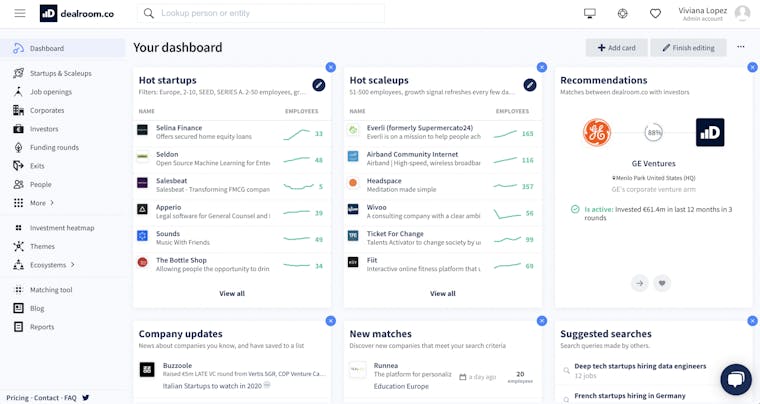View all hot startups
The height and width of the screenshot is (404, 760).
tap(232, 294)
